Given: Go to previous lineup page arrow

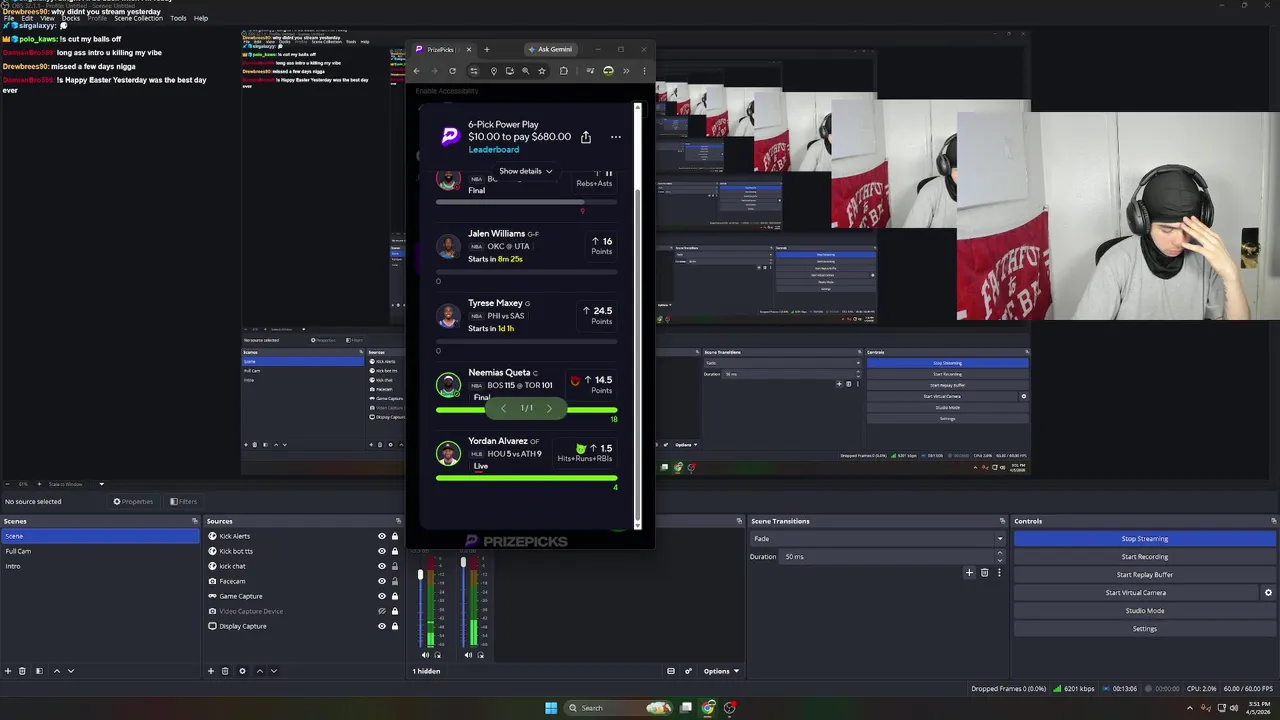Looking at the screenshot, I should (503, 408).
